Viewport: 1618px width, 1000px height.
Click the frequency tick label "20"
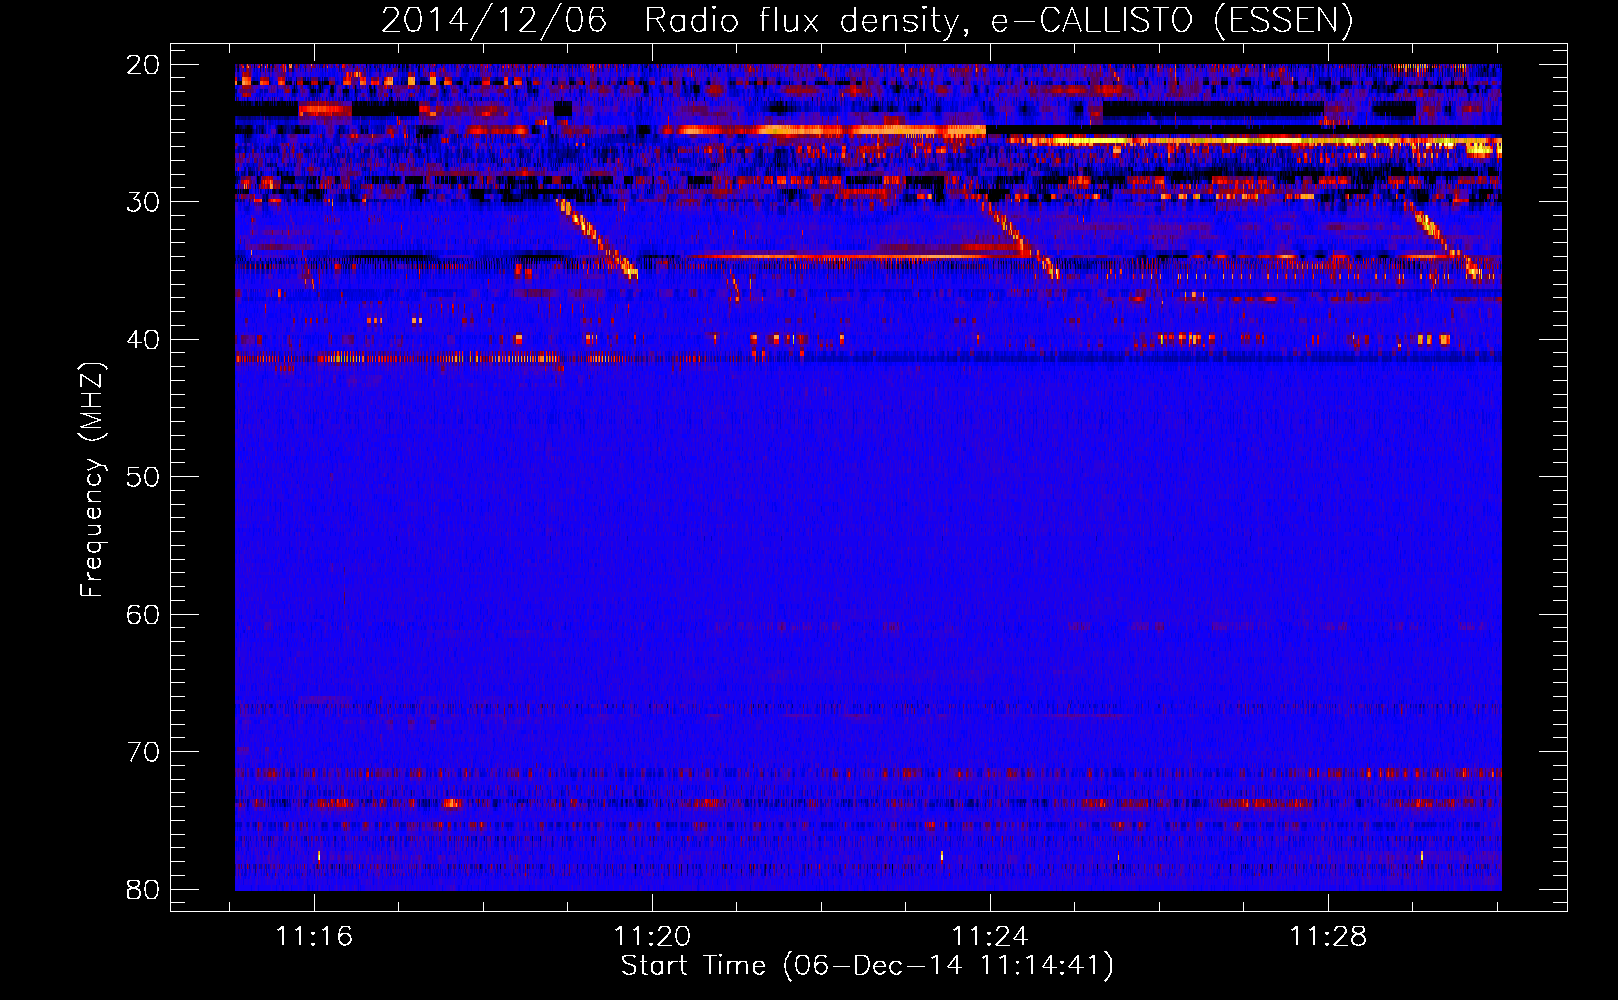144,65
